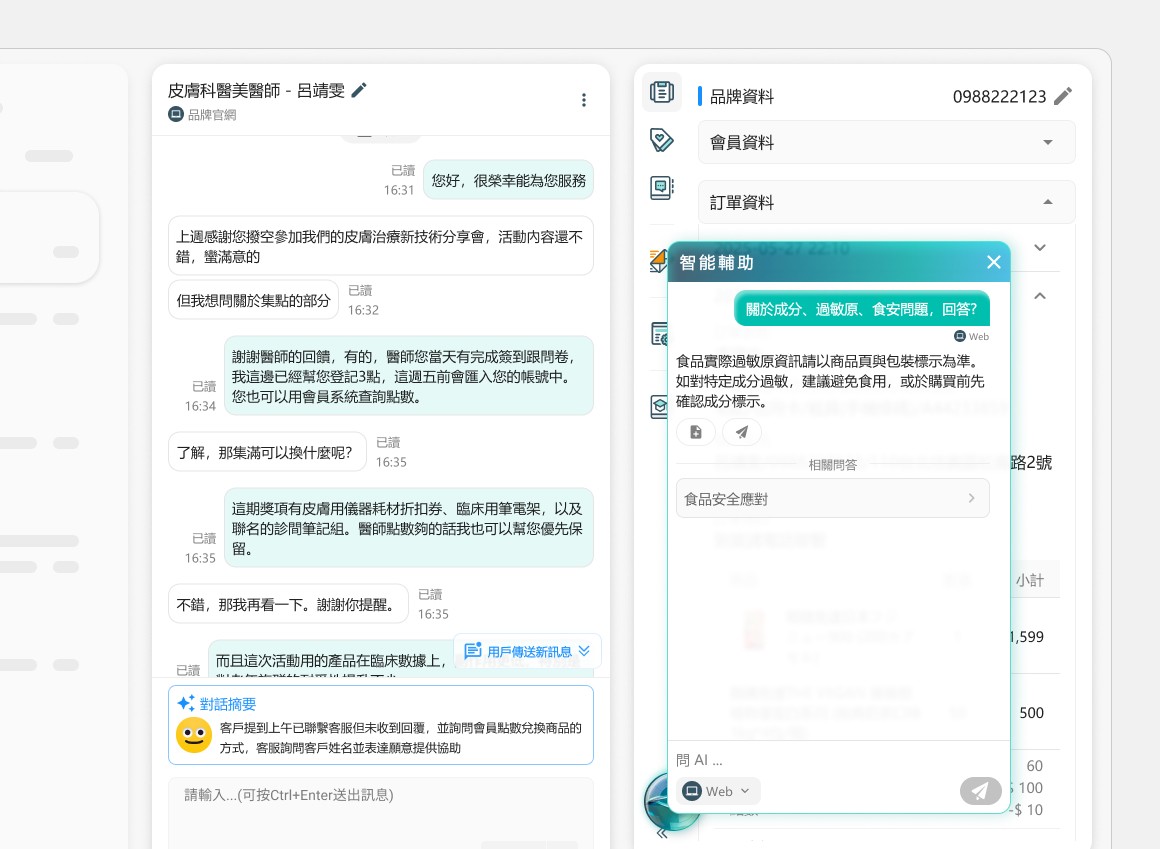Screen dimensions: 1160x849
Task: Click the 問 AI input field
Action: point(838,760)
